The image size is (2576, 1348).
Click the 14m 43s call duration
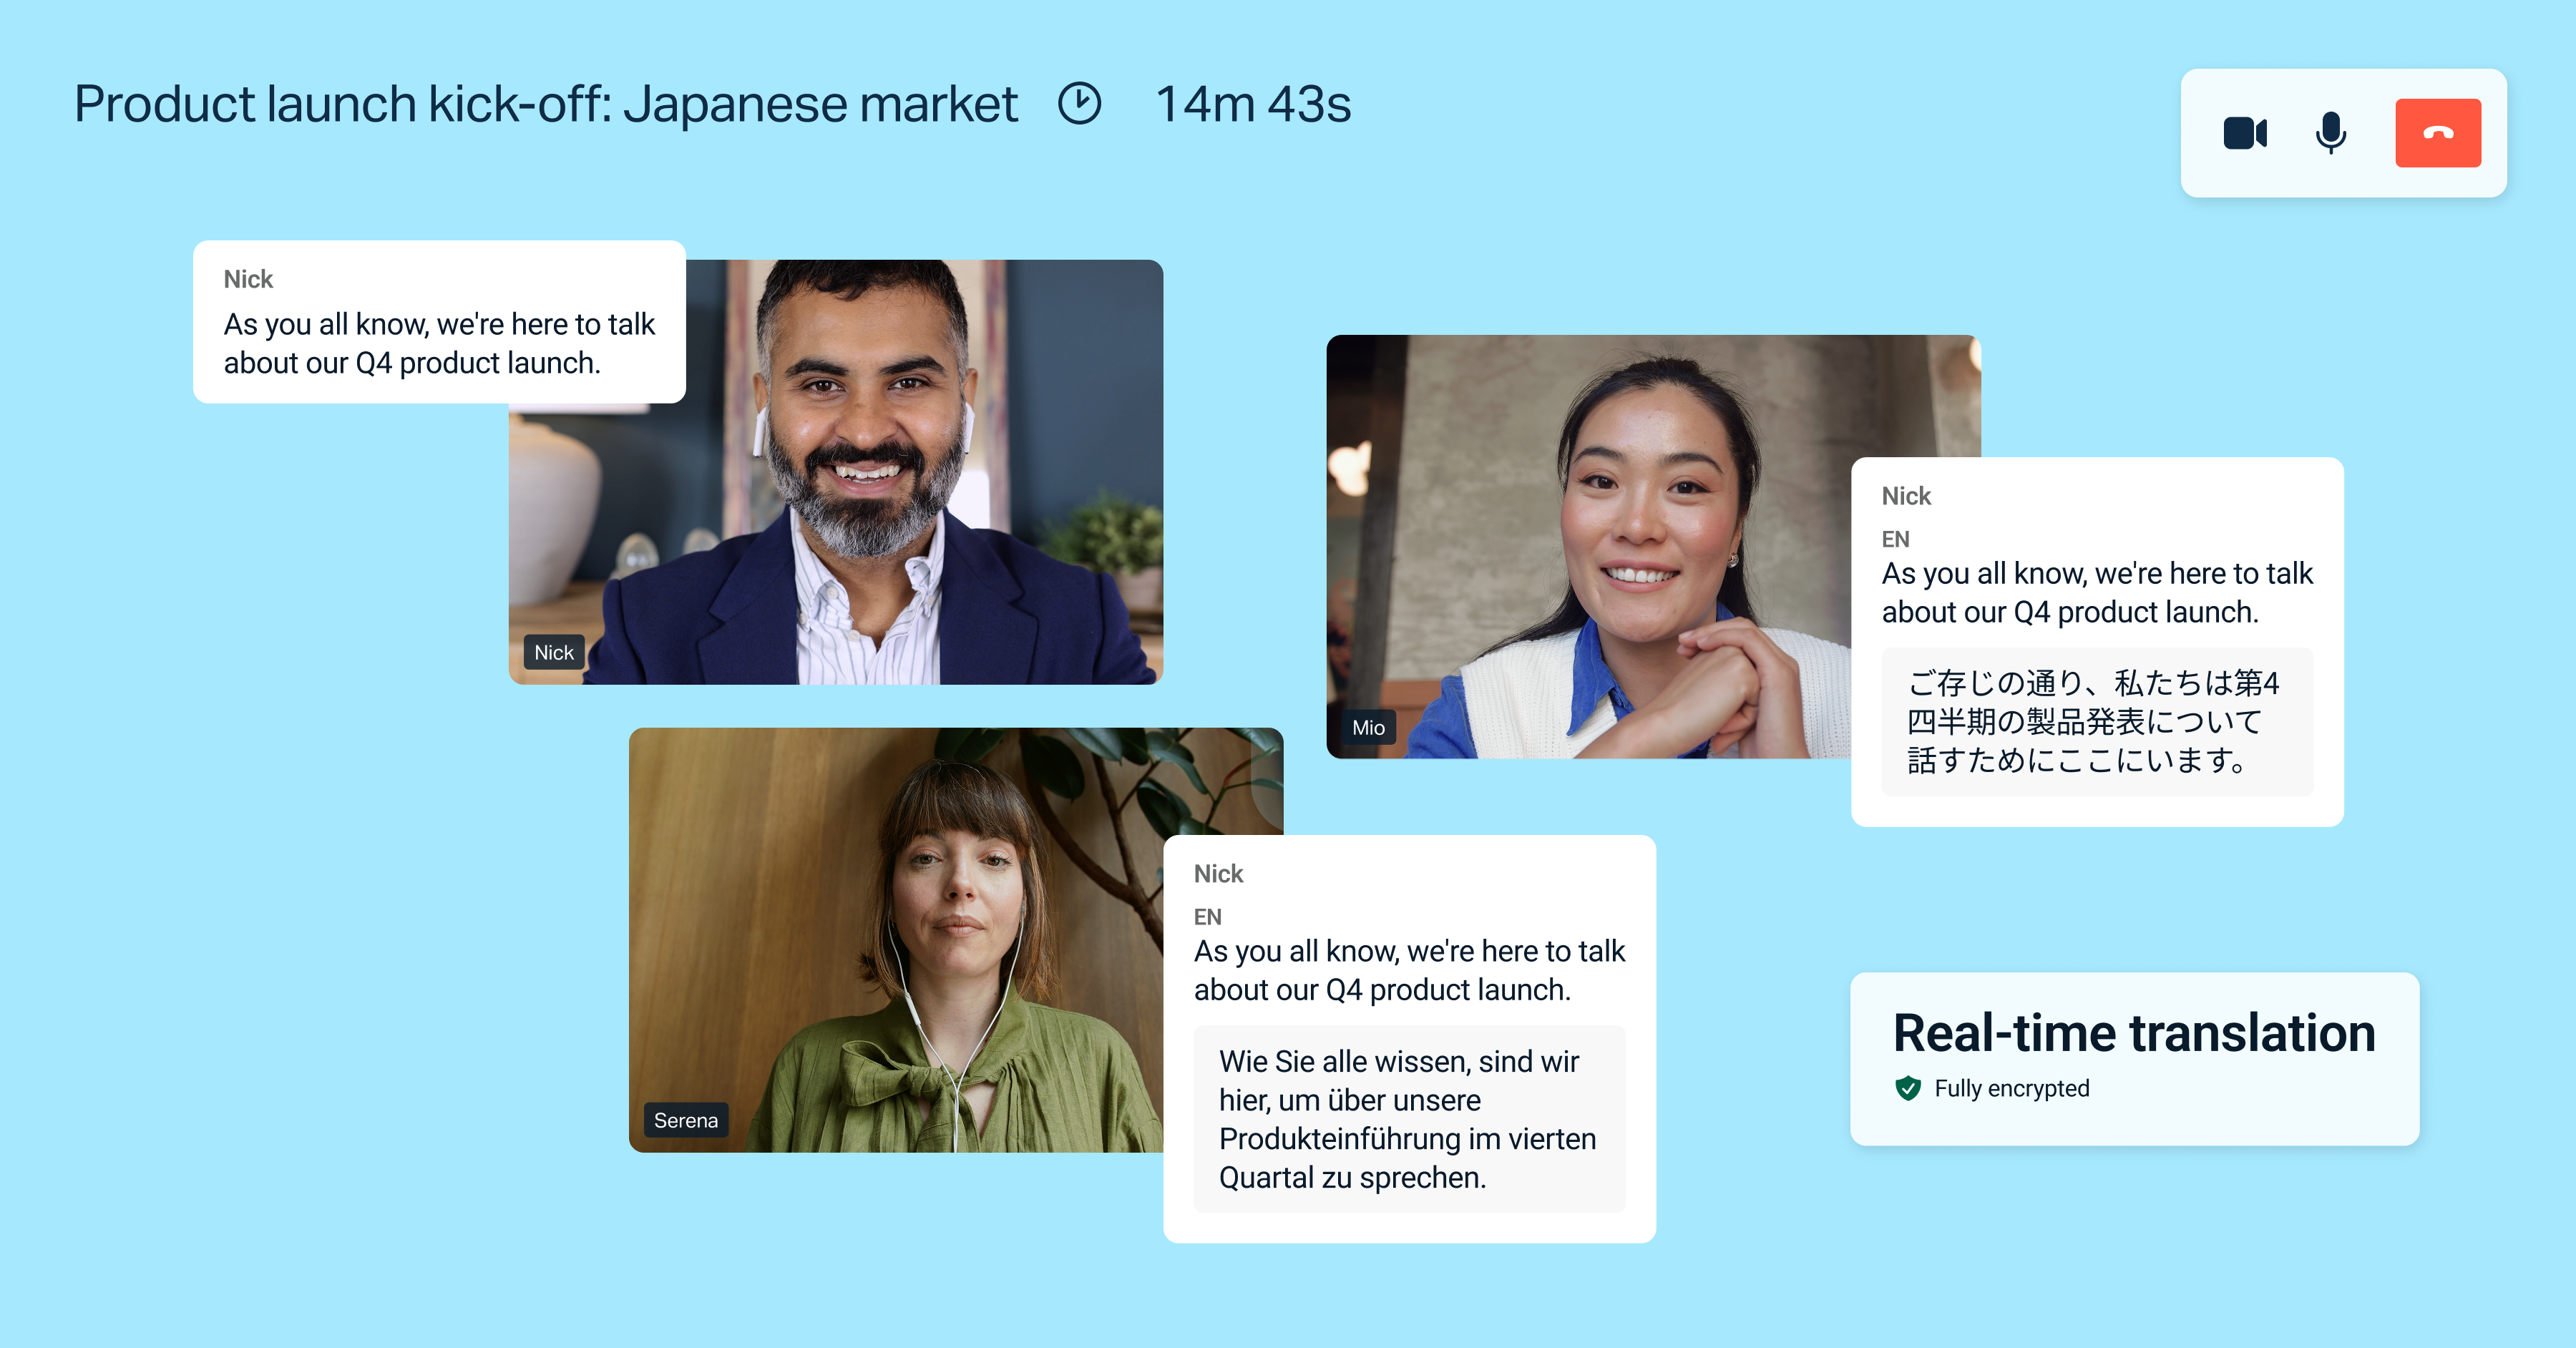(1252, 104)
